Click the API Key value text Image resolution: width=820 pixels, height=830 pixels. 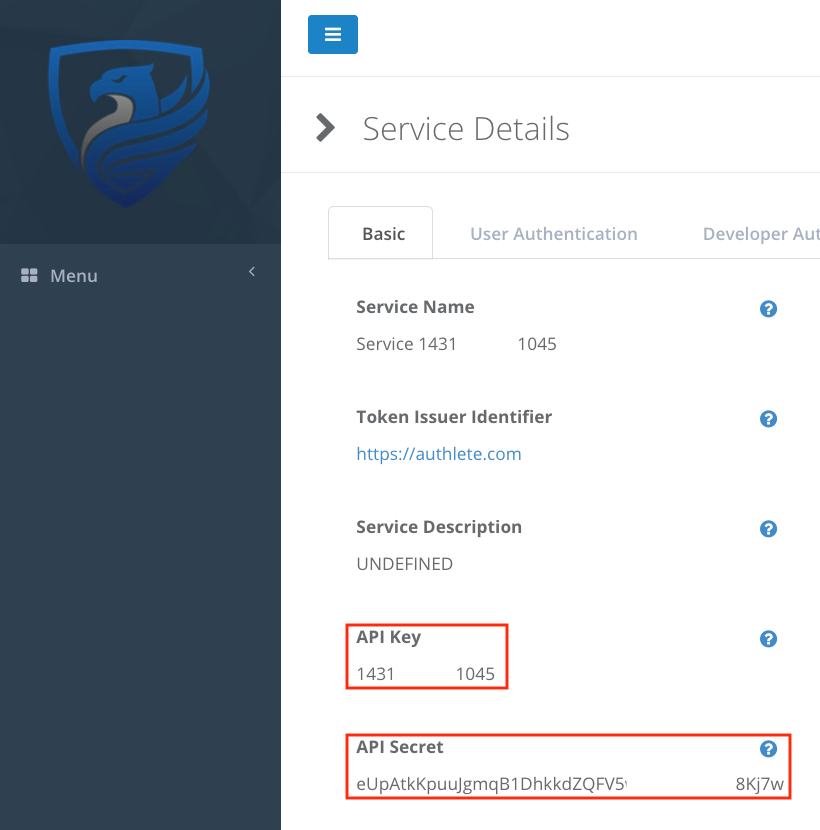[425, 674]
